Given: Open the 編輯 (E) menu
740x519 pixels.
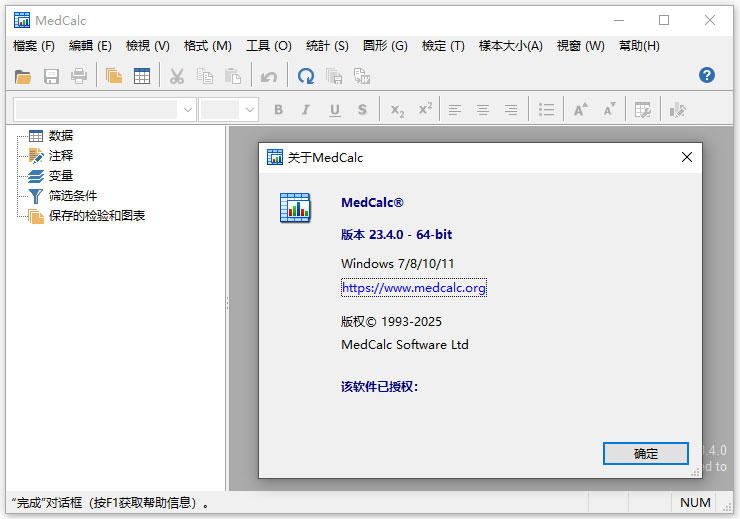Looking at the screenshot, I should (90, 46).
